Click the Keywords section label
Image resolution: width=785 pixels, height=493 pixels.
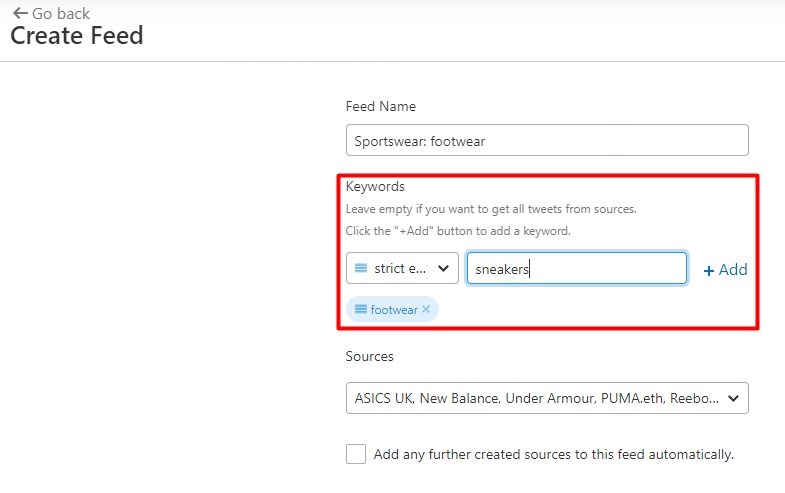pos(375,187)
